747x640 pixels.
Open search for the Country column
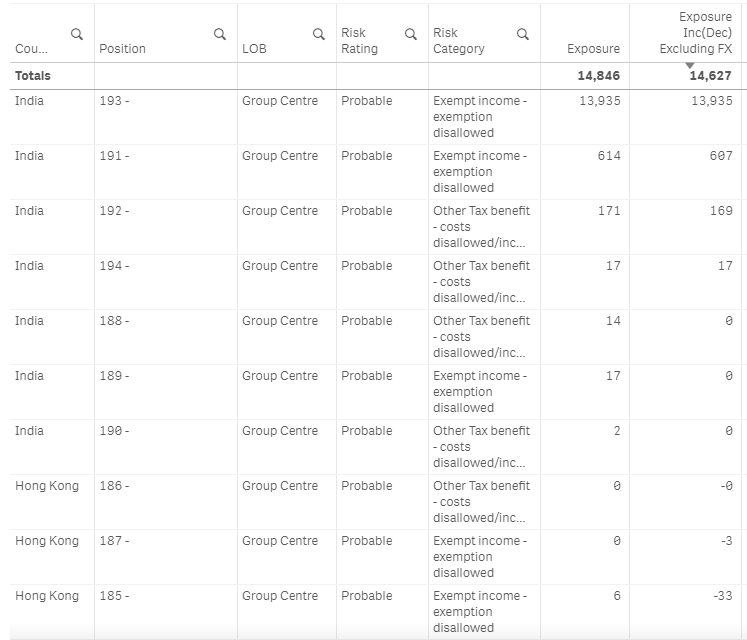point(77,34)
